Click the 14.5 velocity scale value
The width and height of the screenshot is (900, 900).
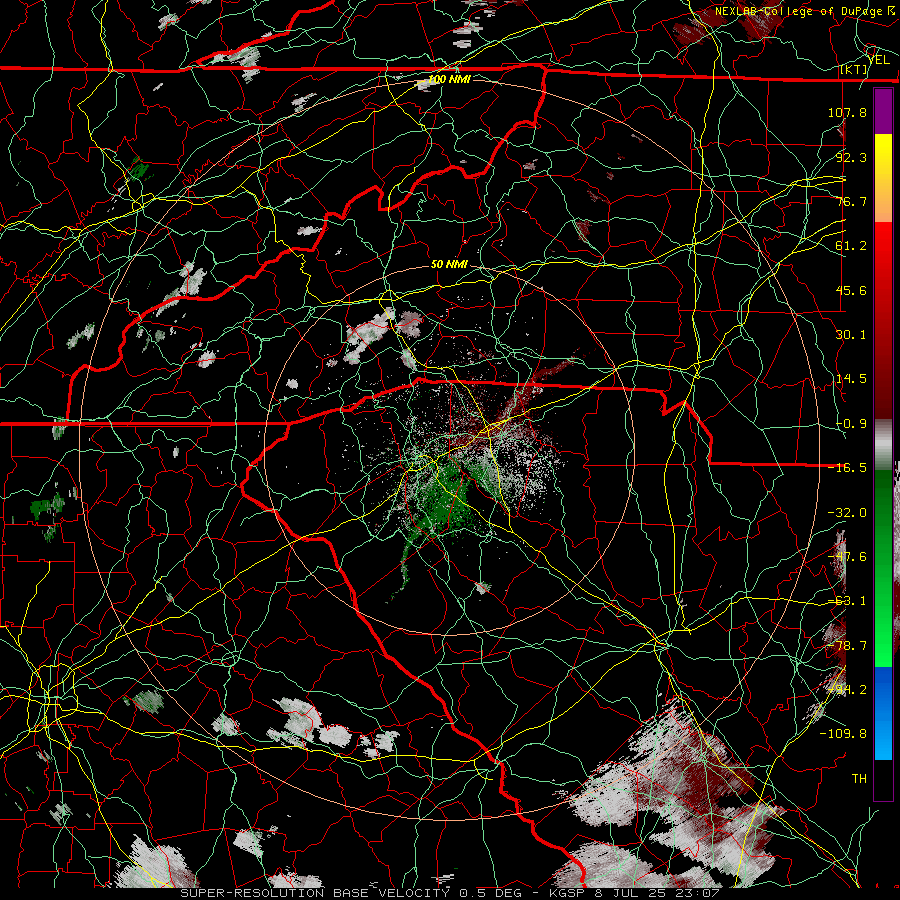coord(851,379)
